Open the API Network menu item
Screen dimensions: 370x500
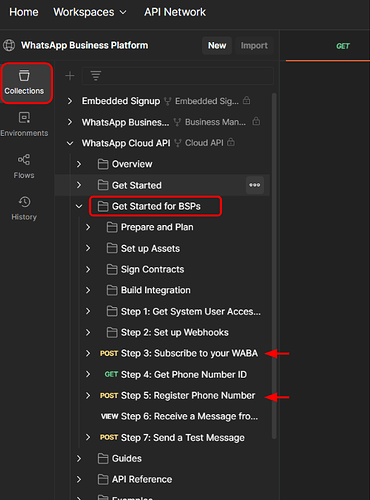[x=175, y=12]
